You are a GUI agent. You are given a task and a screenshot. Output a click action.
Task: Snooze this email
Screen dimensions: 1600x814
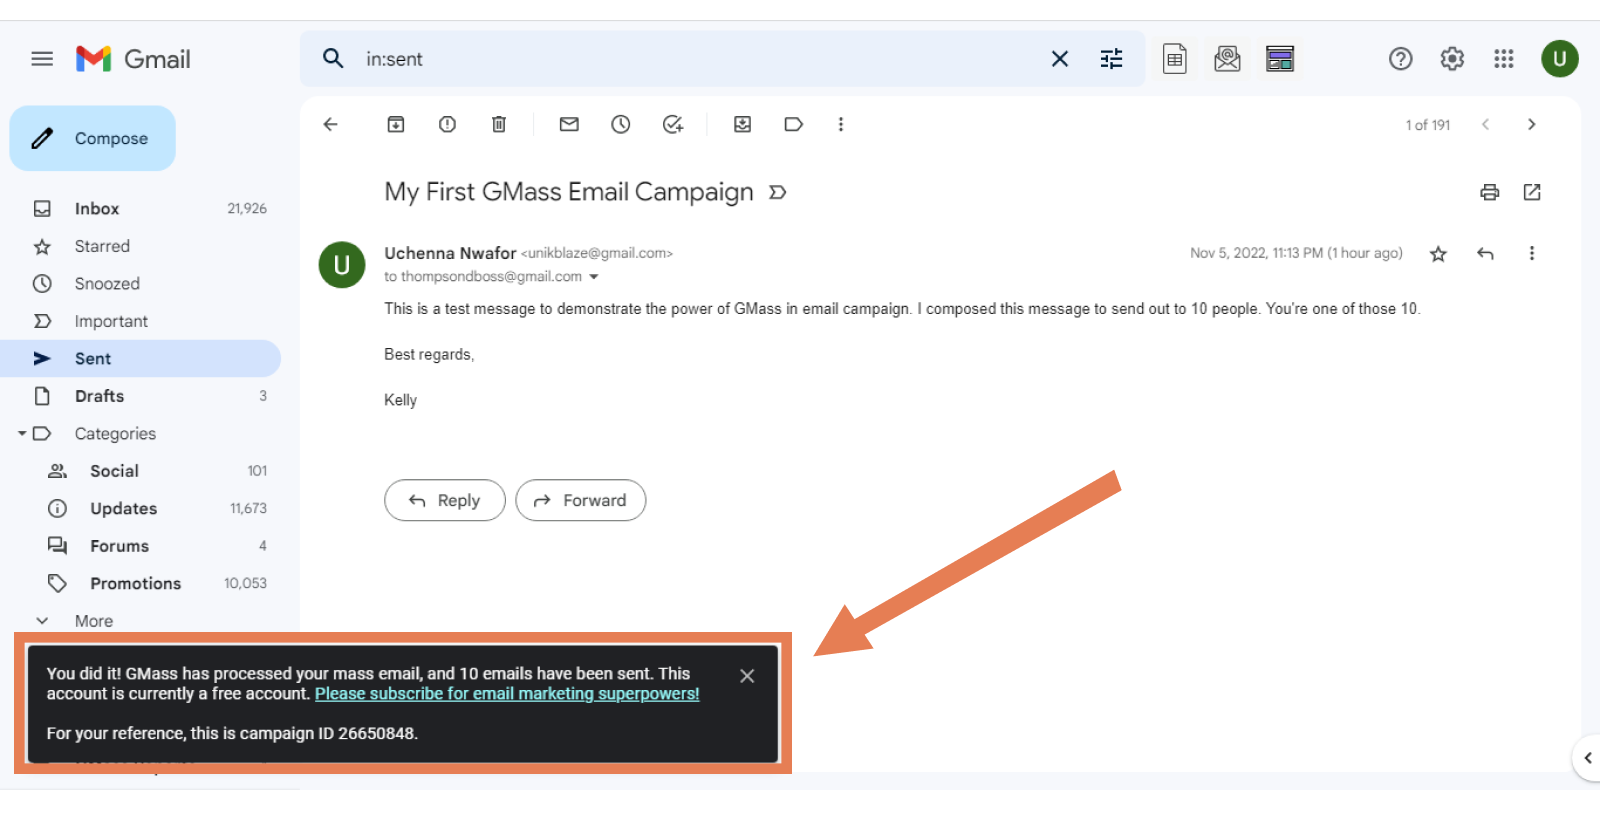[x=621, y=124]
